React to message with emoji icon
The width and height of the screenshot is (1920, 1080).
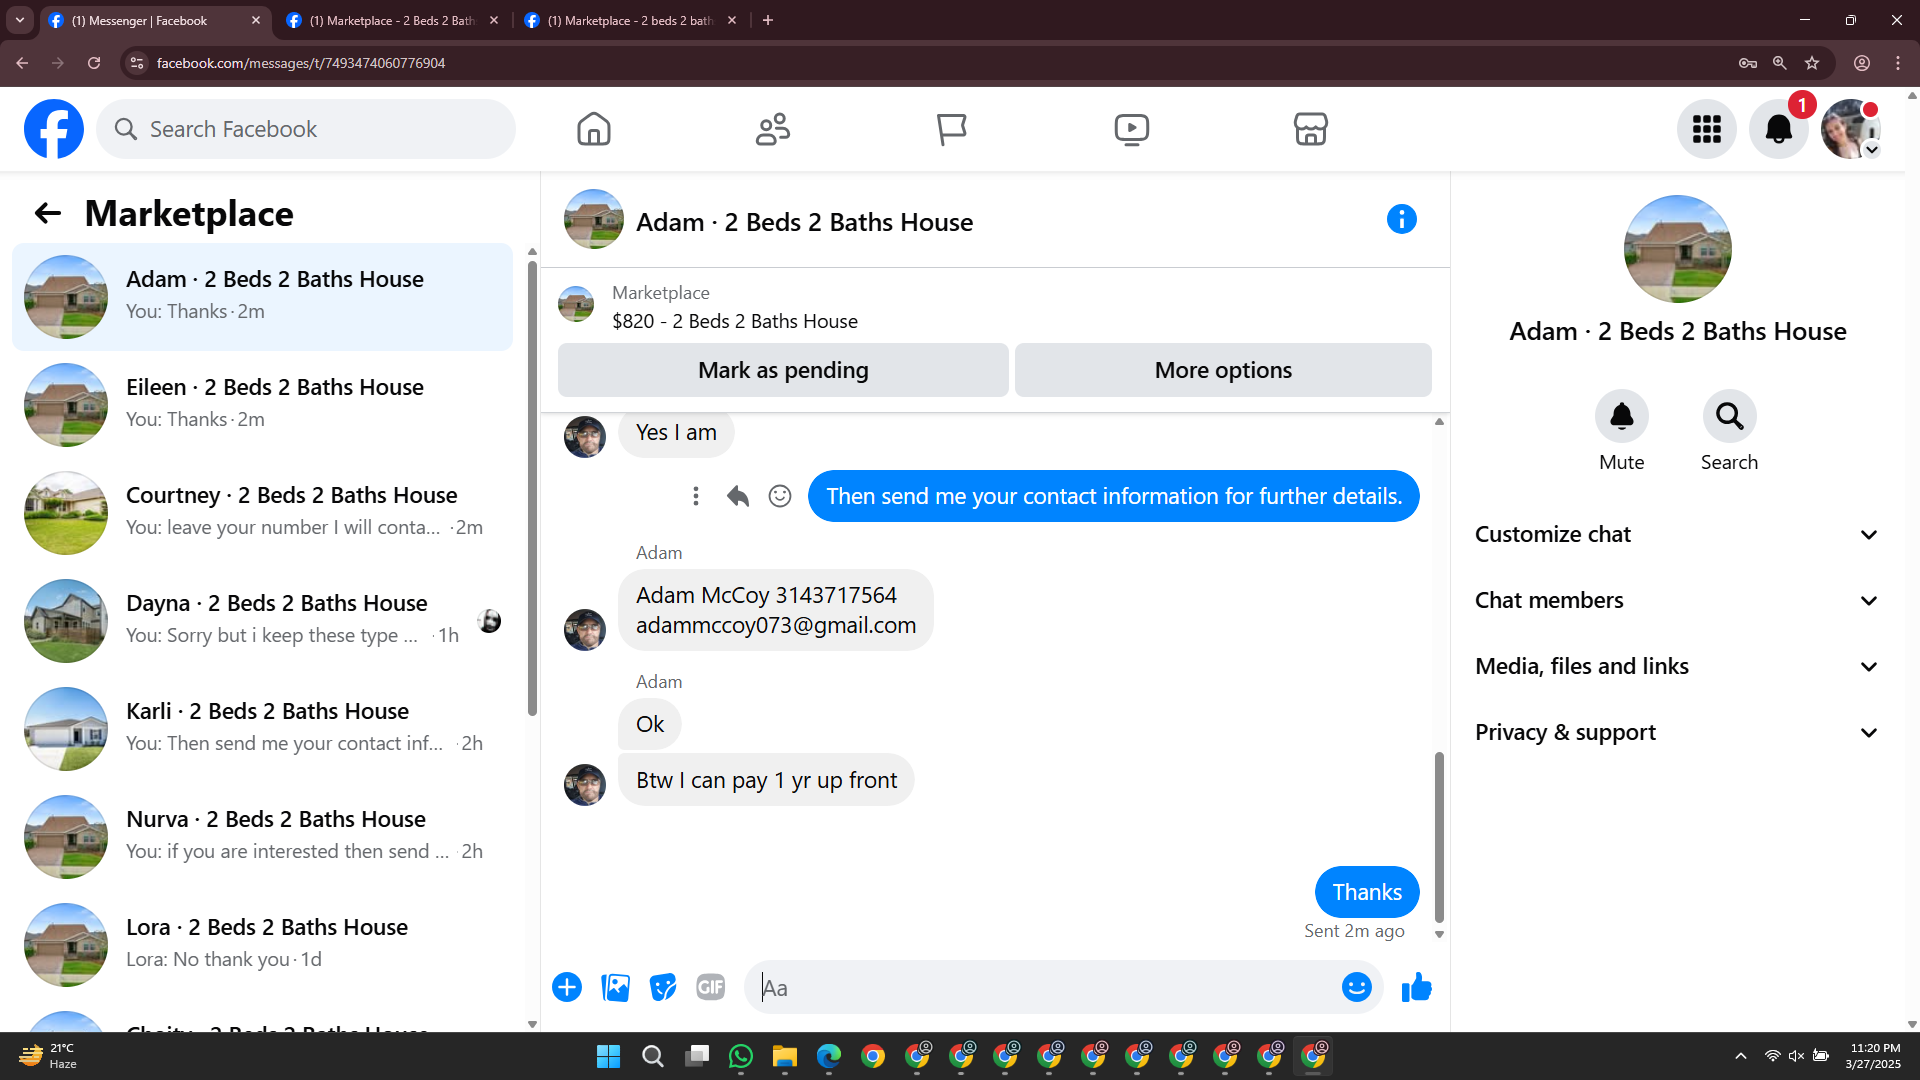pyautogui.click(x=780, y=496)
